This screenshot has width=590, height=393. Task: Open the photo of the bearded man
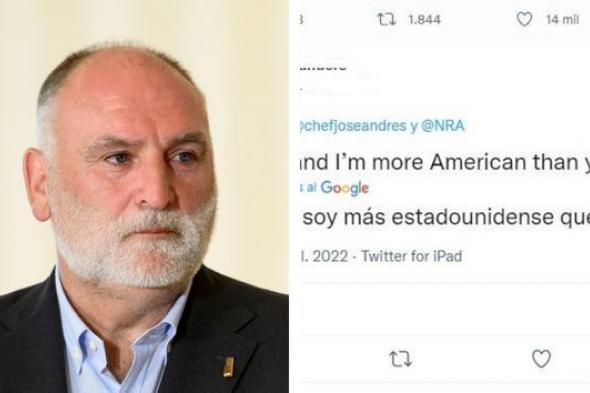pyautogui.click(x=144, y=196)
